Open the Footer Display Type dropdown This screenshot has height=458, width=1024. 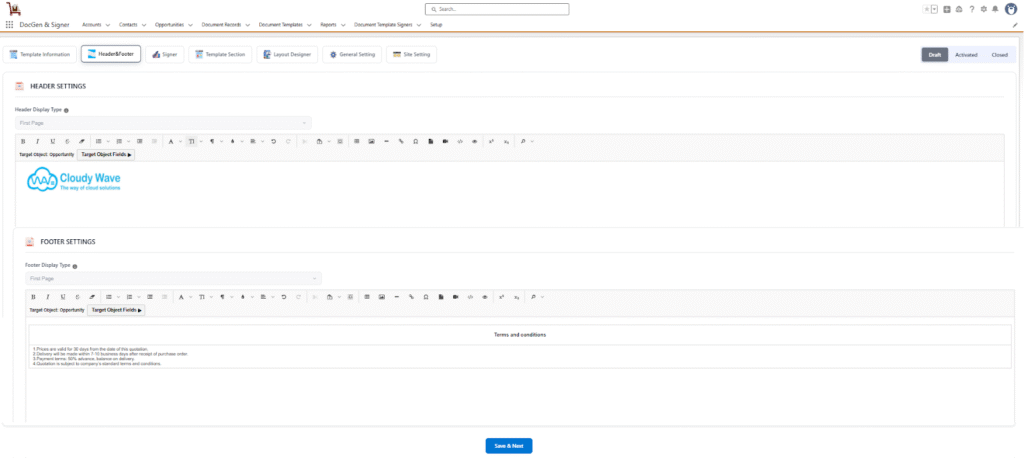point(173,278)
